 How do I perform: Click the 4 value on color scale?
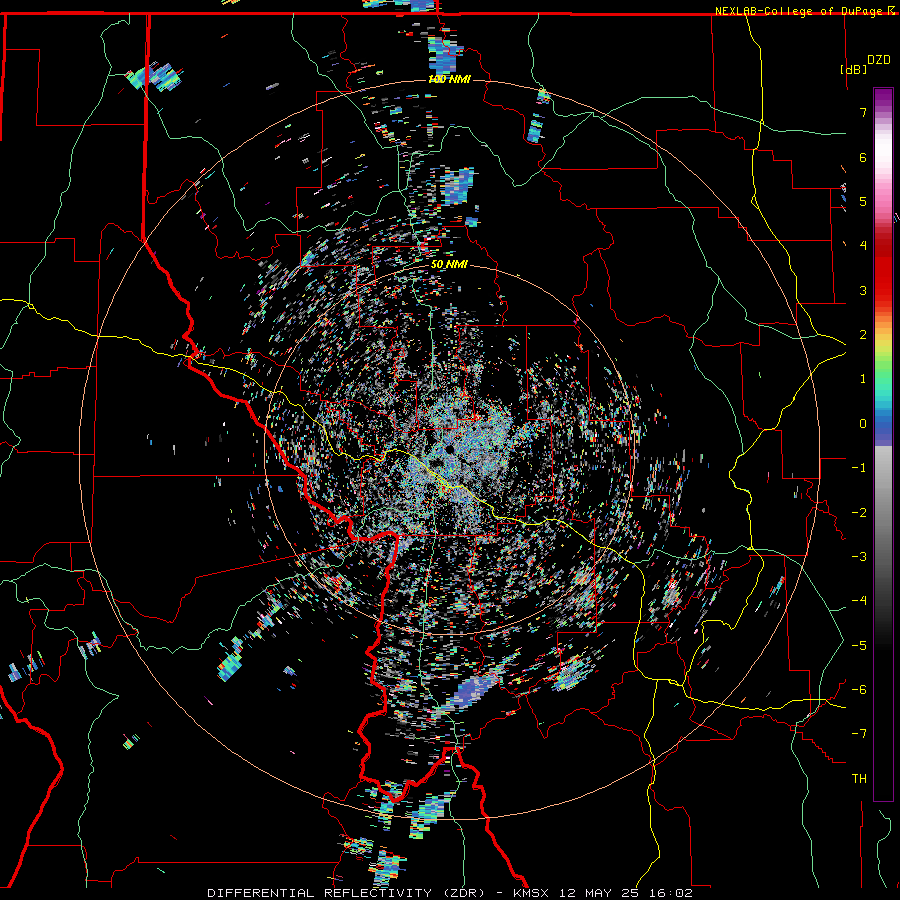[863, 245]
